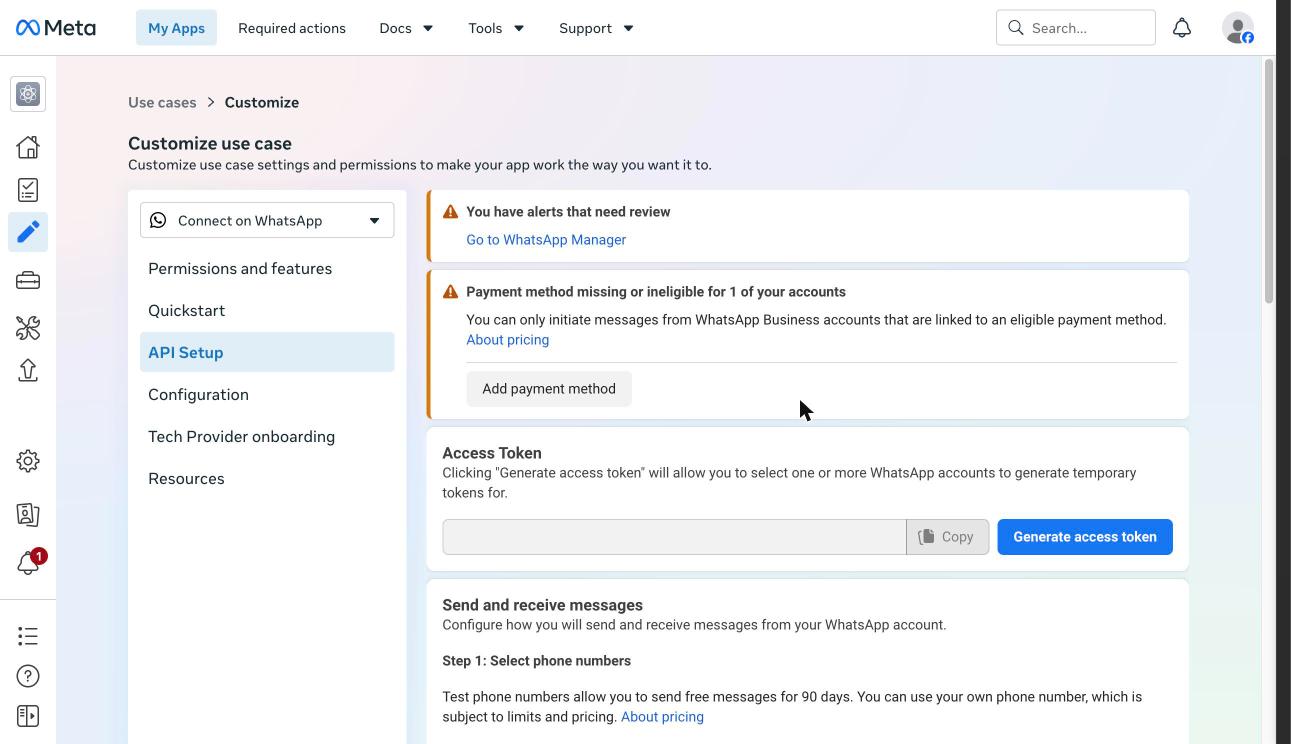The height and width of the screenshot is (744, 1291).
Task: Click the alerts review warning icon
Action: click(450, 212)
